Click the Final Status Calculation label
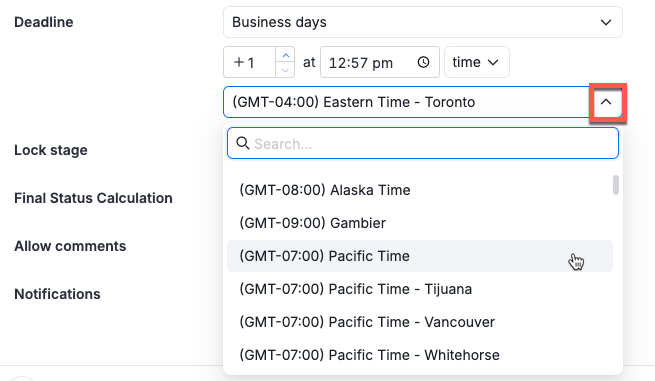This screenshot has height=381, width=655. pos(93,198)
